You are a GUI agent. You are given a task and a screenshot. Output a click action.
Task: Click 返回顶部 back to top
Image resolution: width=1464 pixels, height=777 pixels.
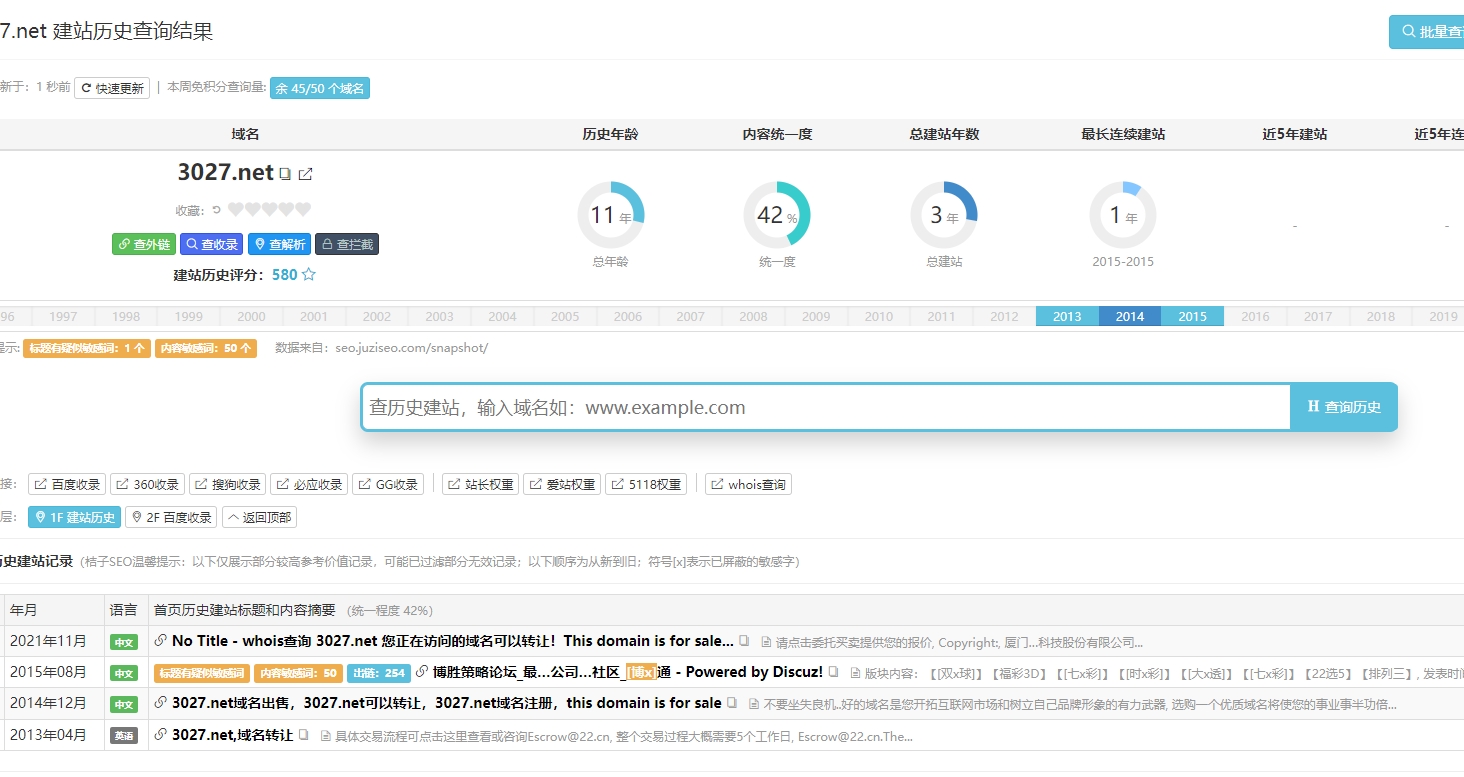click(x=259, y=517)
